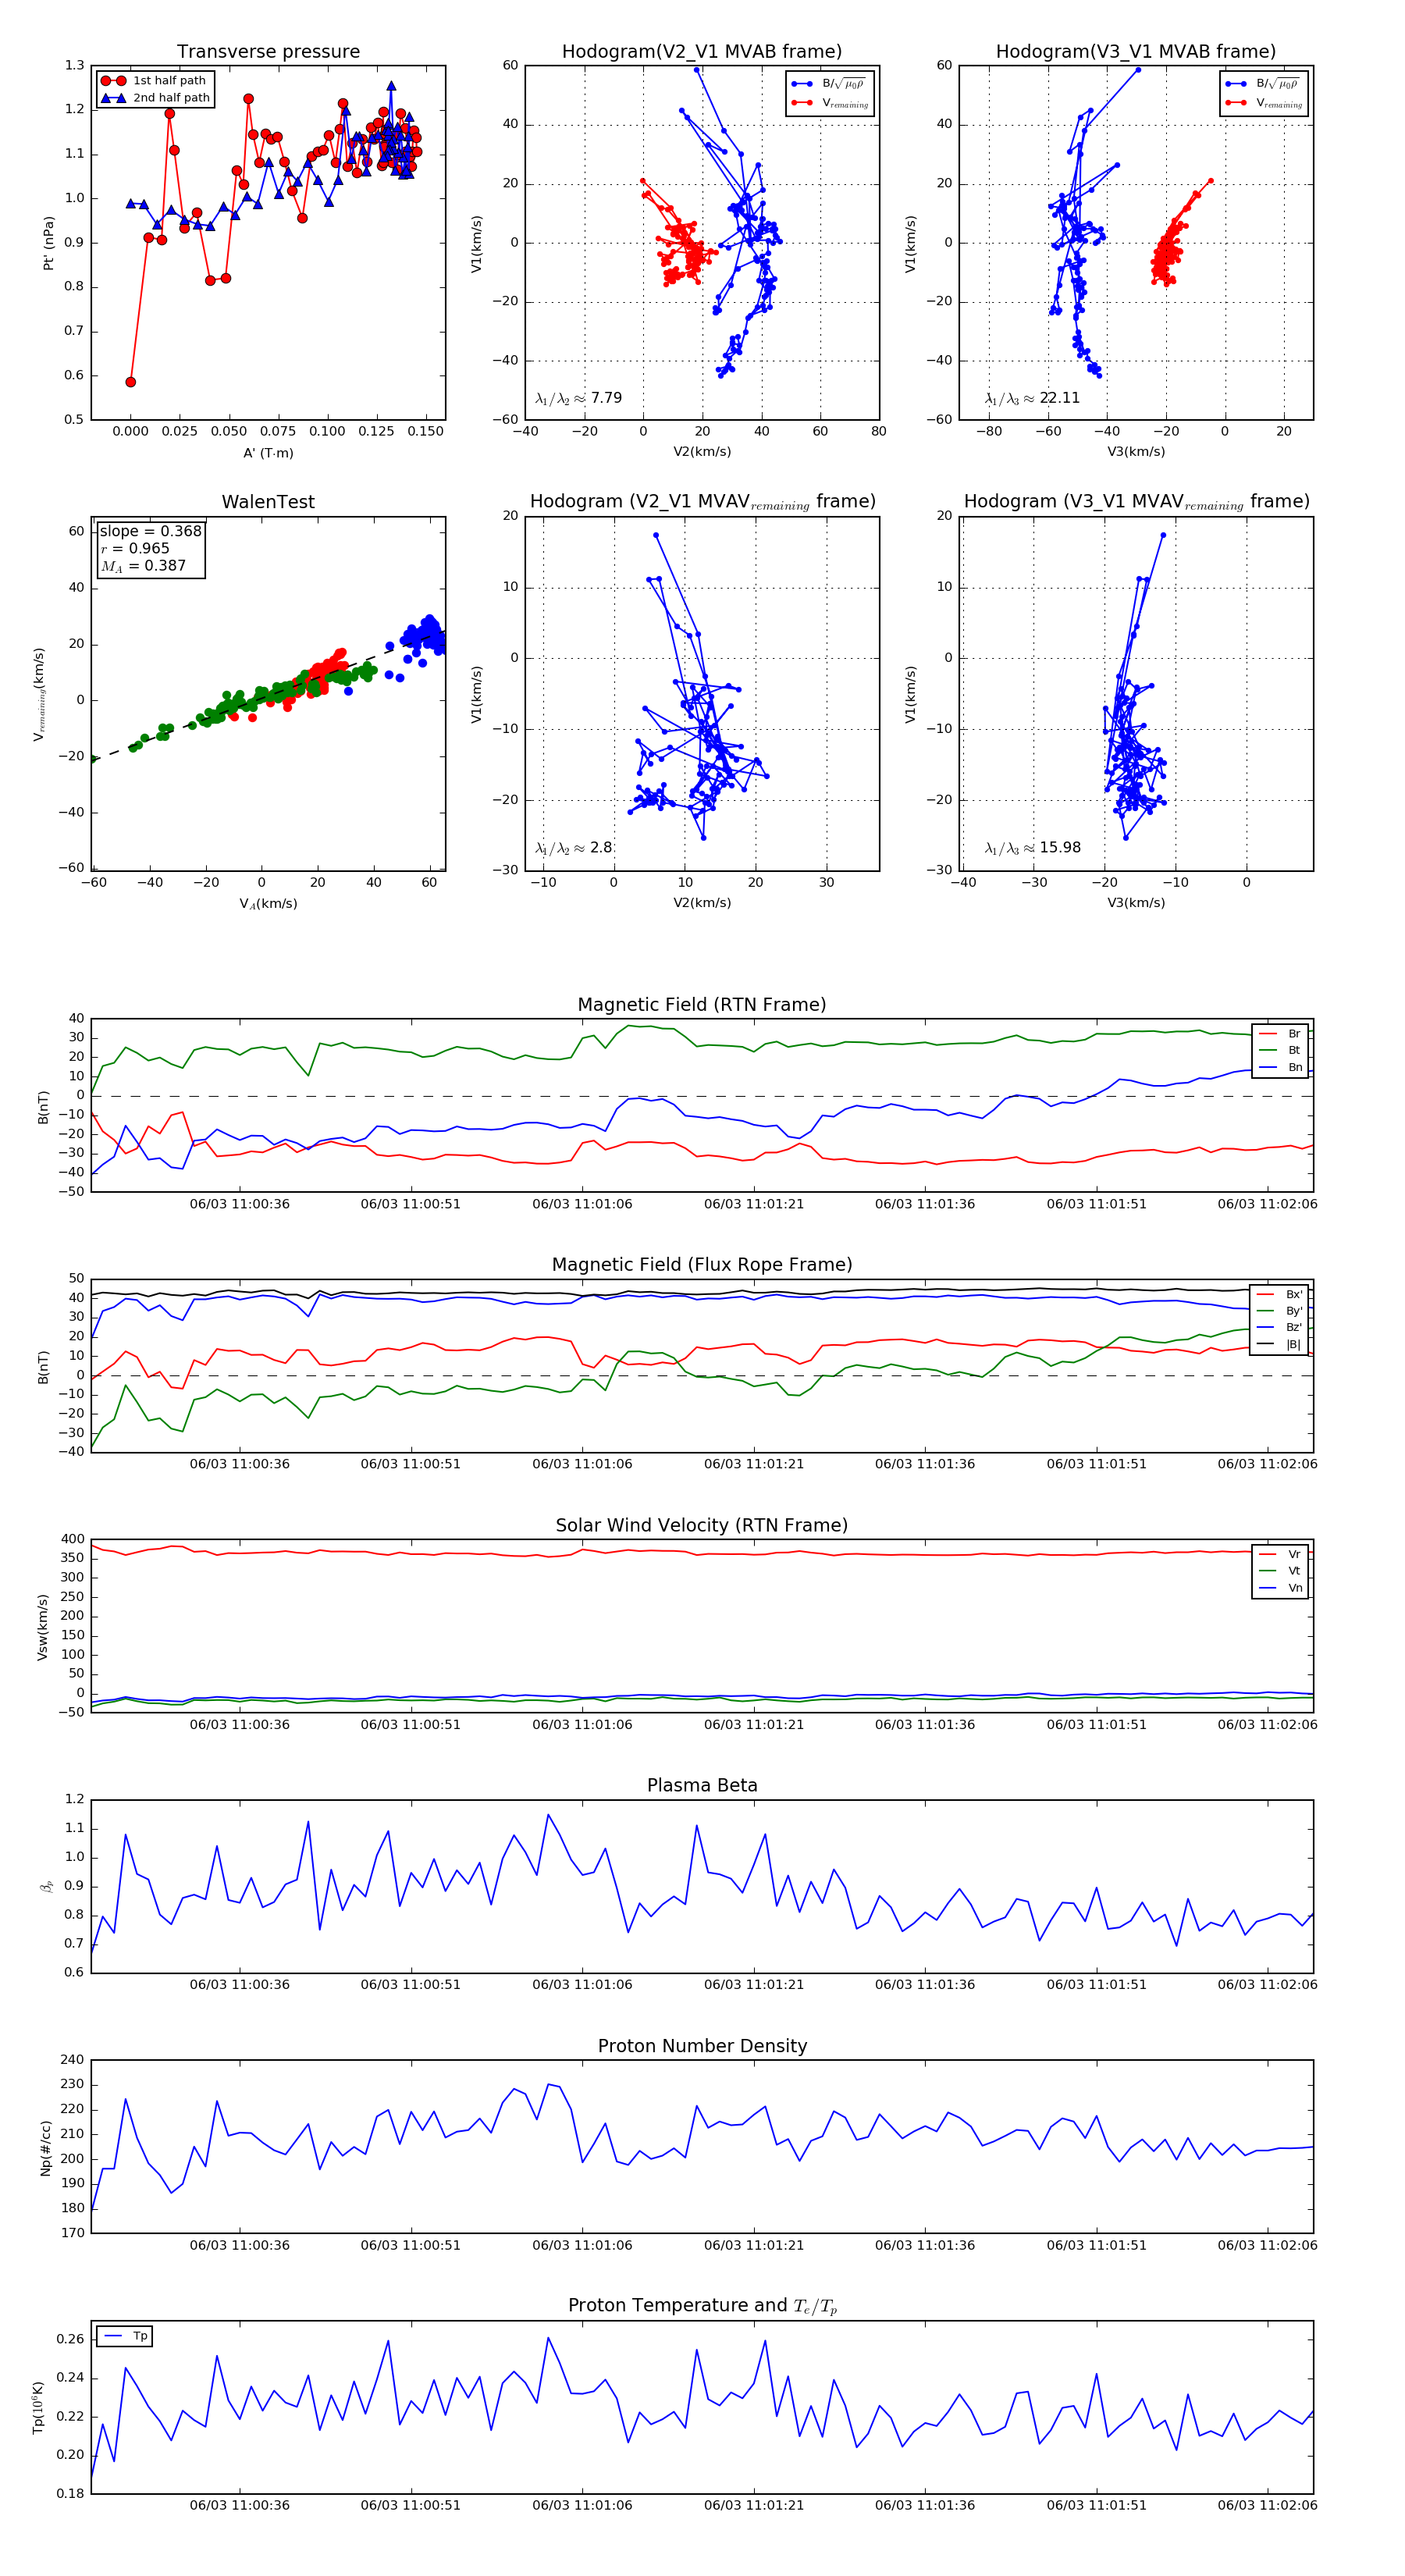The width and height of the screenshot is (1405, 2576).
Task: Click the "Vsw(km/s)" y-axis label
Action: pyautogui.click(x=42, y=1627)
